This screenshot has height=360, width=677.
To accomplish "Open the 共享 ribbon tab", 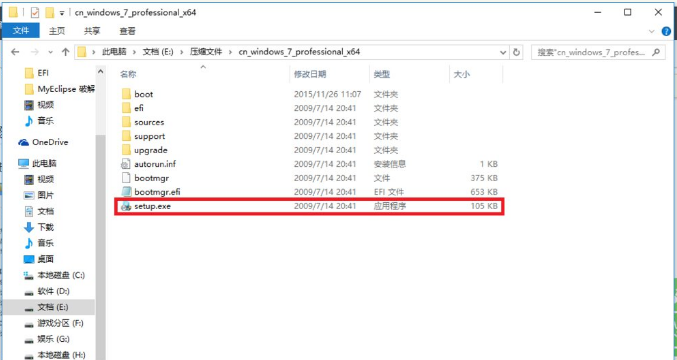I will tap(92, 31).
